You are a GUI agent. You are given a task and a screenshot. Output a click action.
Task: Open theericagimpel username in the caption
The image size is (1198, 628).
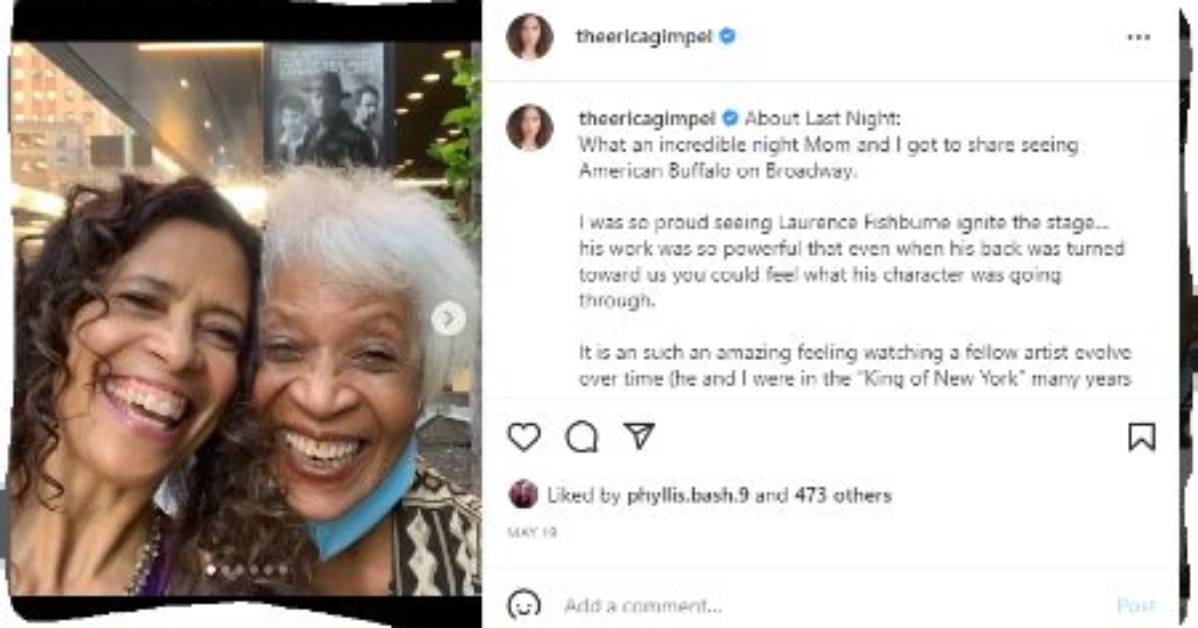coord(647,118)
